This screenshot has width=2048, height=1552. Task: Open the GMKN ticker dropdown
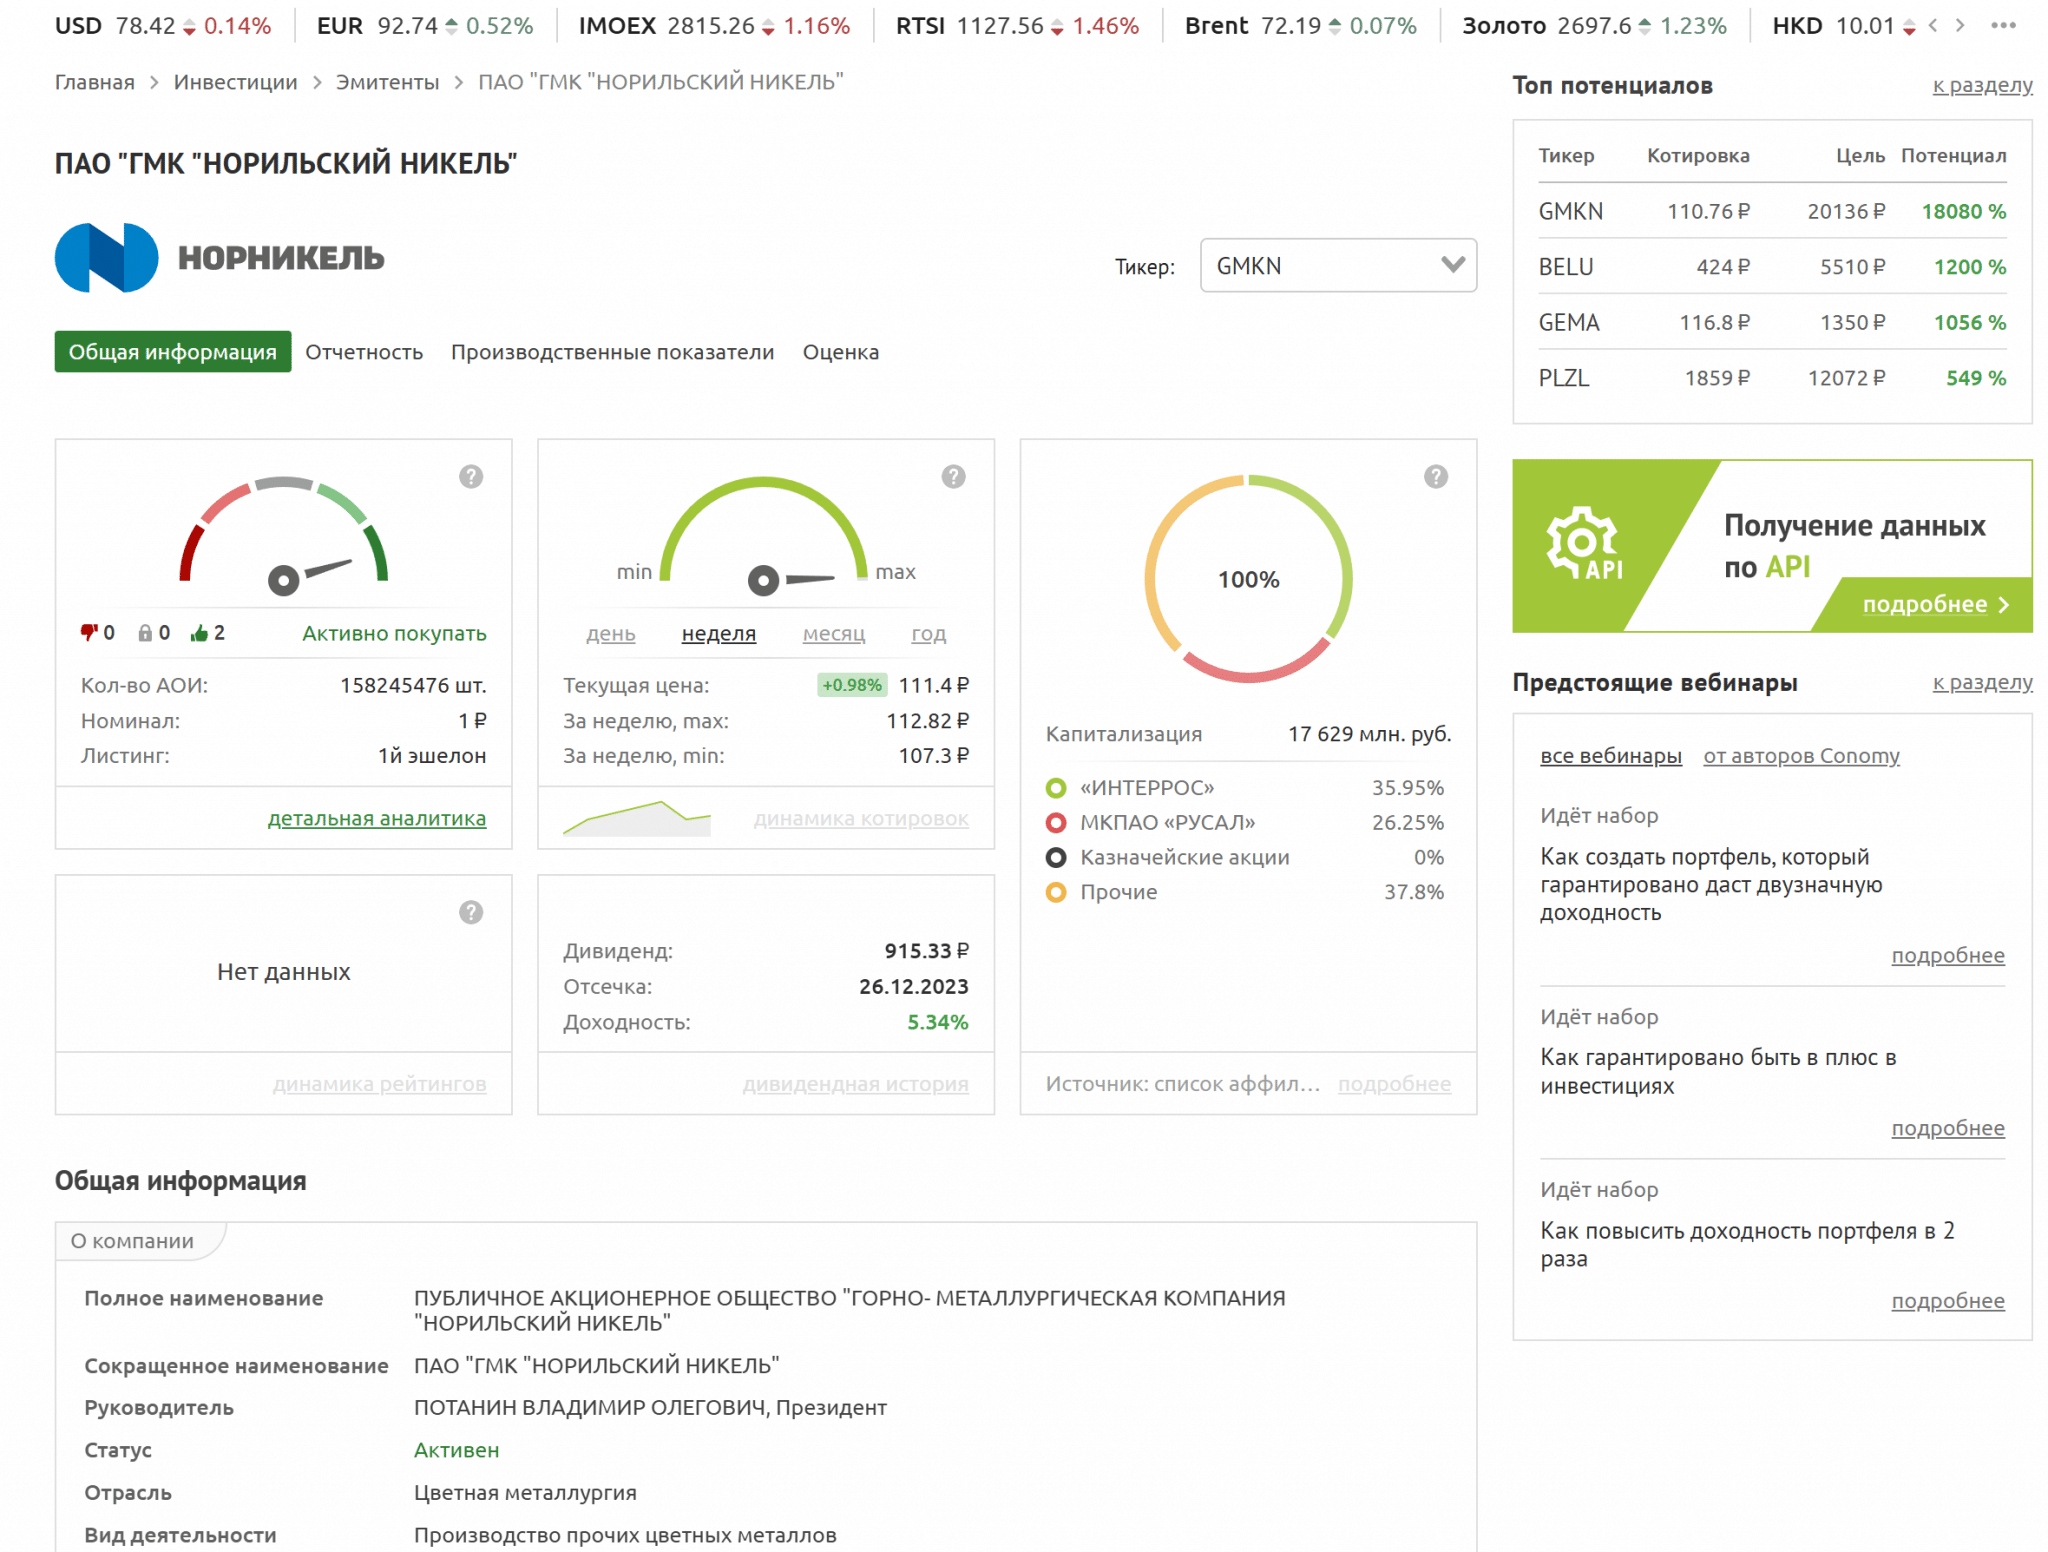(x=1337, y=266)
